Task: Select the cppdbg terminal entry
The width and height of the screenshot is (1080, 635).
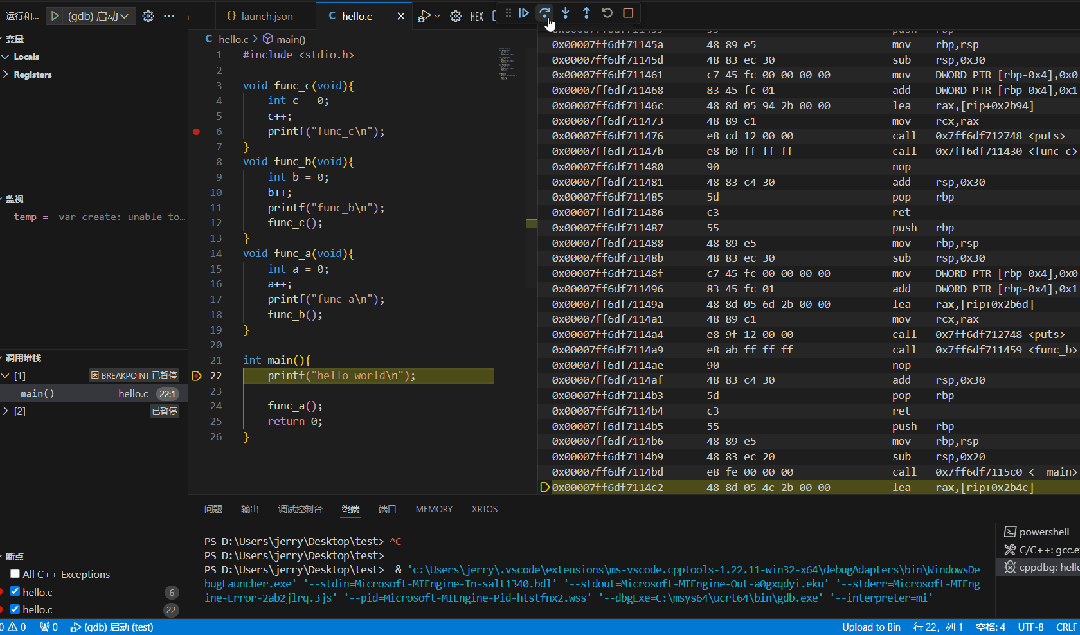Action: pos(1038,568)
